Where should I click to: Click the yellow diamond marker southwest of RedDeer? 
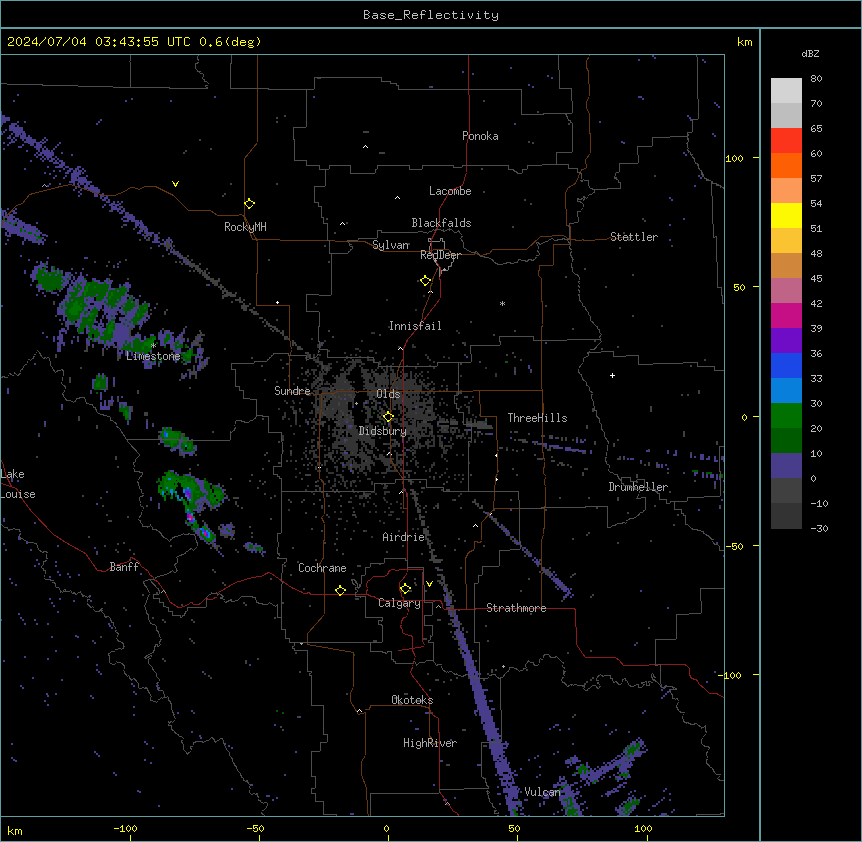tap(426, 281)
